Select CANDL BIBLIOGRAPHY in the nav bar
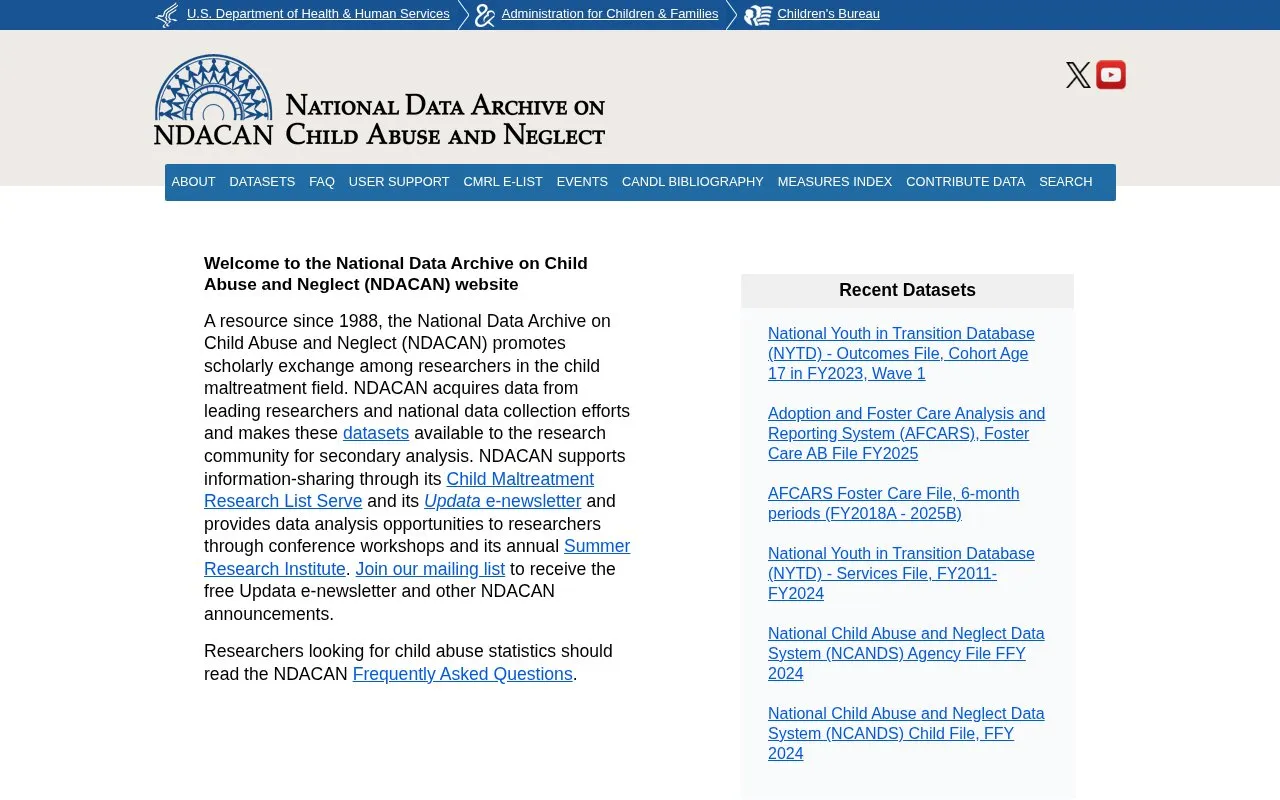The image size is (1280, 800). pos(693,182)
